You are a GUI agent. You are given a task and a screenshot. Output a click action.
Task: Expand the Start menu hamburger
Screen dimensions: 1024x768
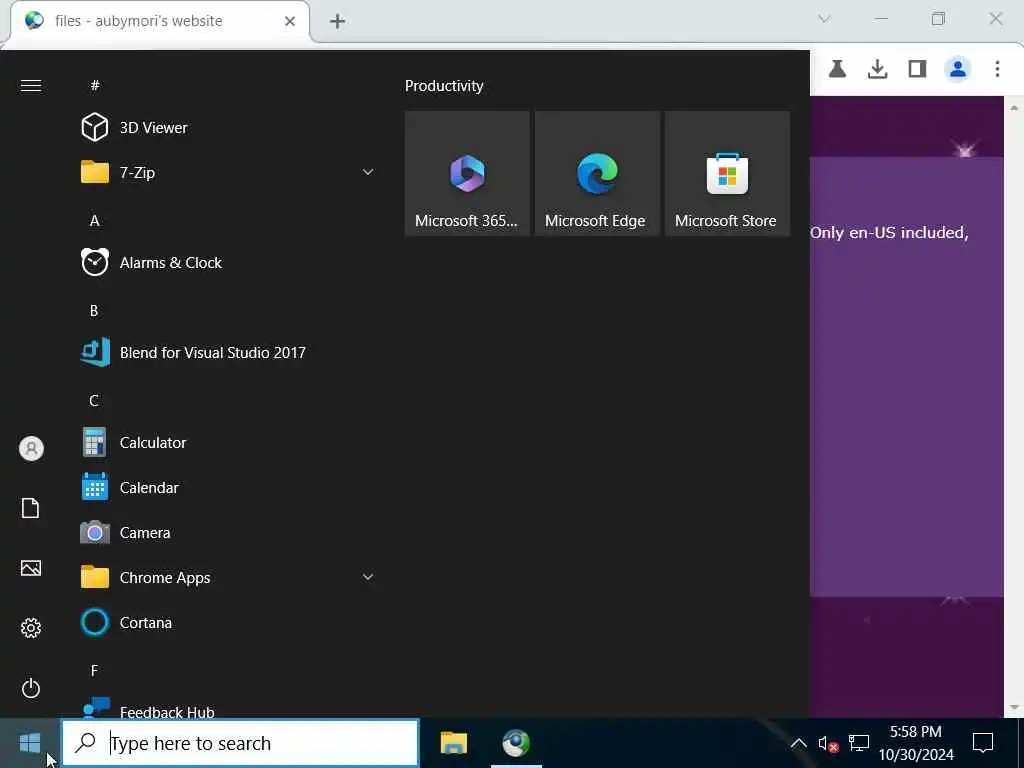[31, 86]
